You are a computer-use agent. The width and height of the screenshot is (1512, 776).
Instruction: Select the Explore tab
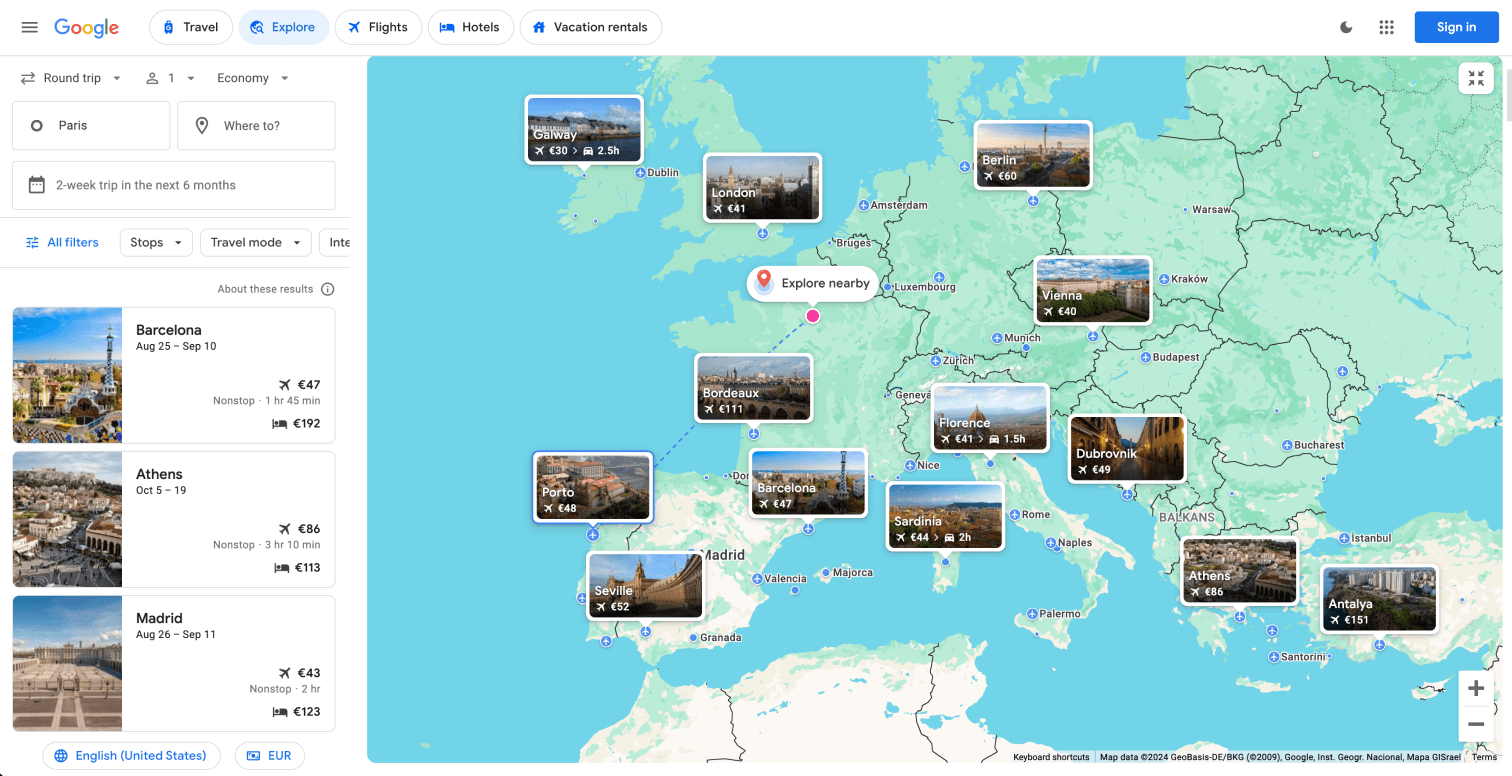(284, 27)
